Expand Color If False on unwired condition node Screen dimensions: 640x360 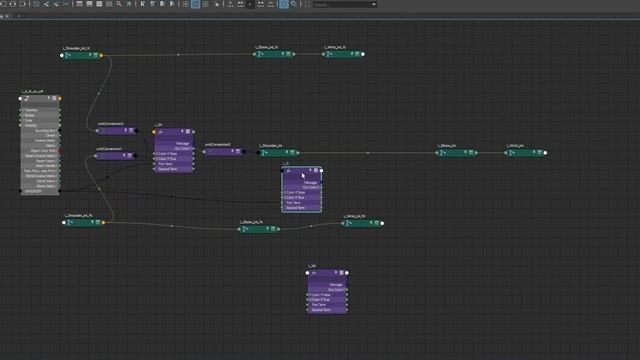310,295
